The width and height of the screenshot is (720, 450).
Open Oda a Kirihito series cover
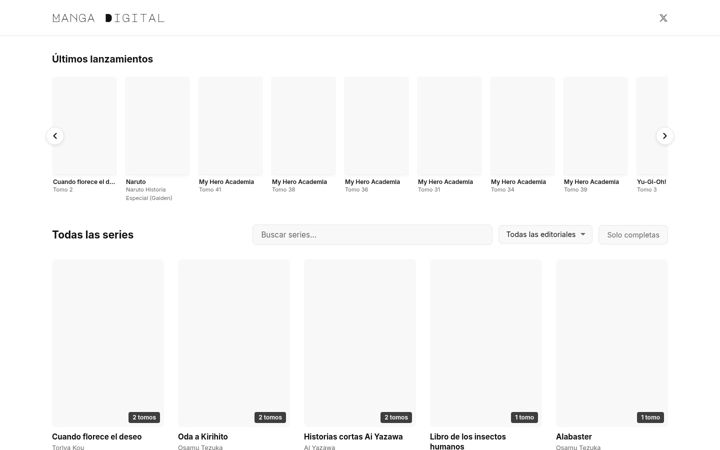click(234, 343)
